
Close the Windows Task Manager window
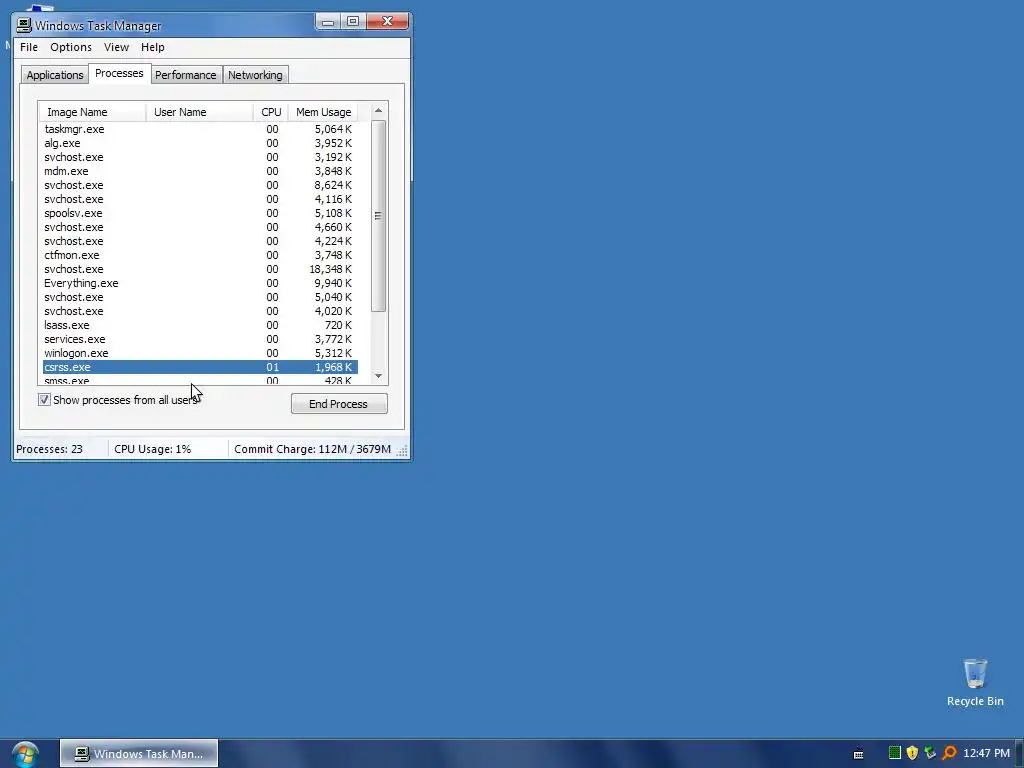(x=387, y=22)
